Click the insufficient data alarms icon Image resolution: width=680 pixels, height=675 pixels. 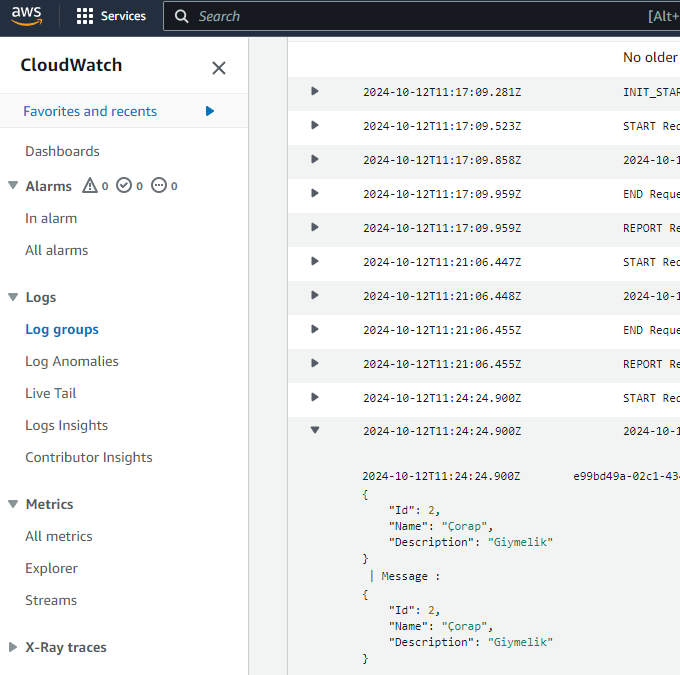[158, 186]
